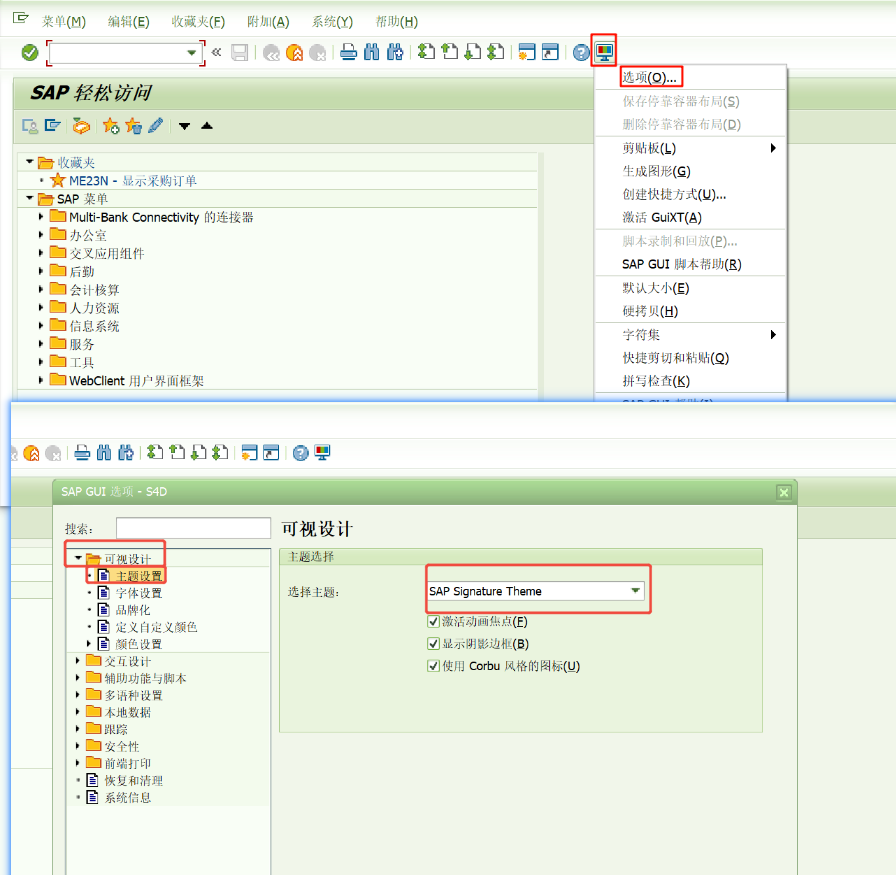Expand the 会计核算 folder
896x875 pixels.
(x=41, y=289)
